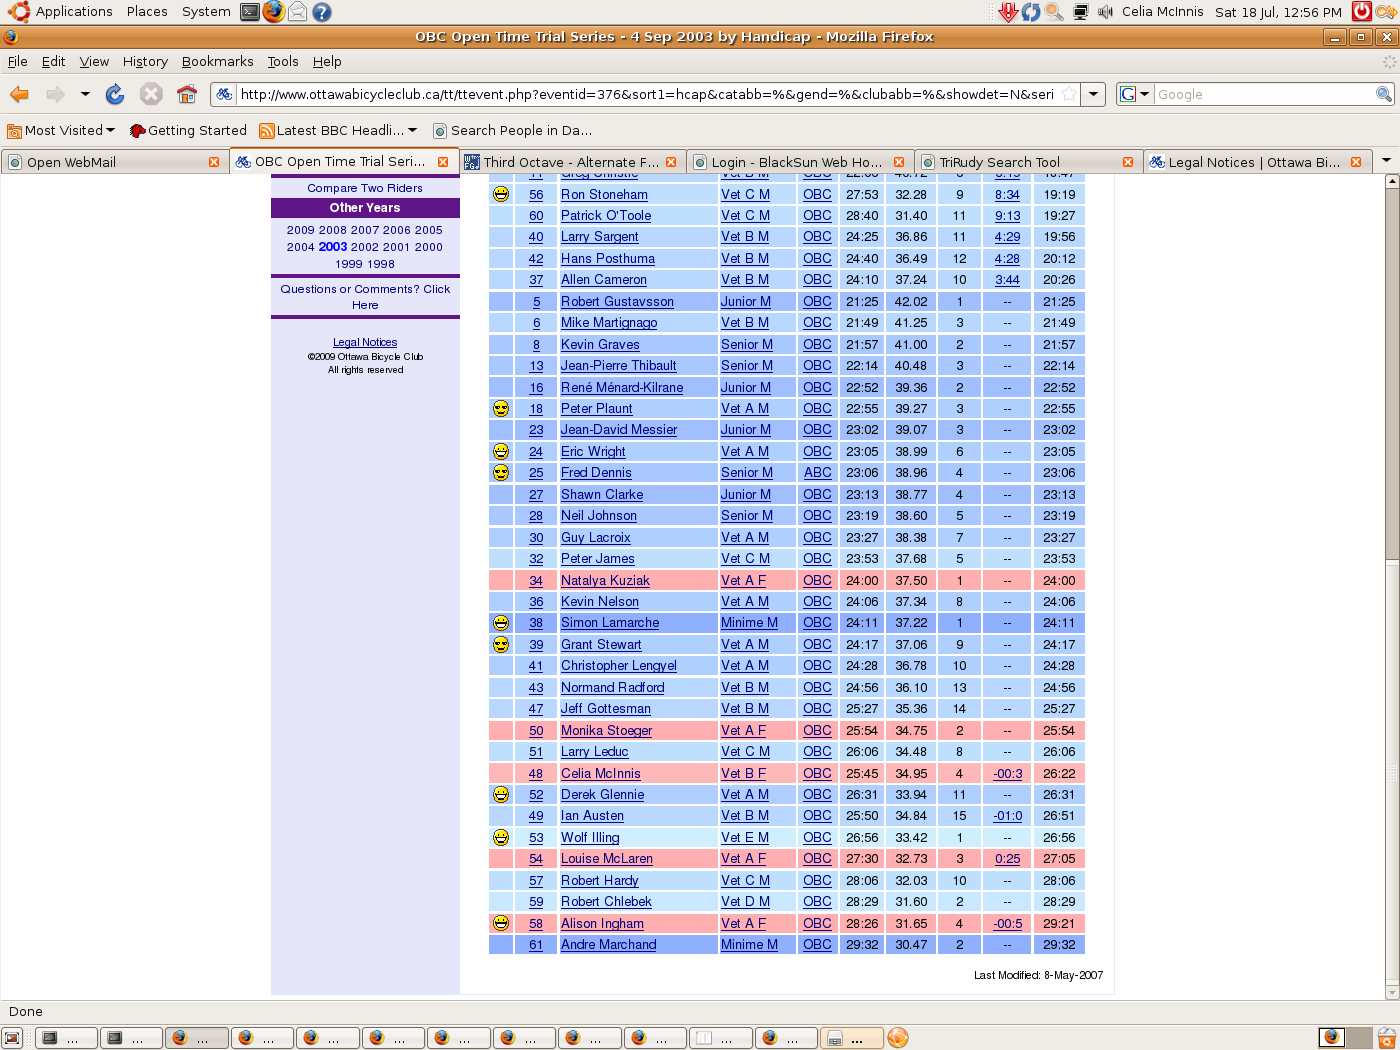
Task: Click the search magnifier in Google box
Action: (1383, 94)
